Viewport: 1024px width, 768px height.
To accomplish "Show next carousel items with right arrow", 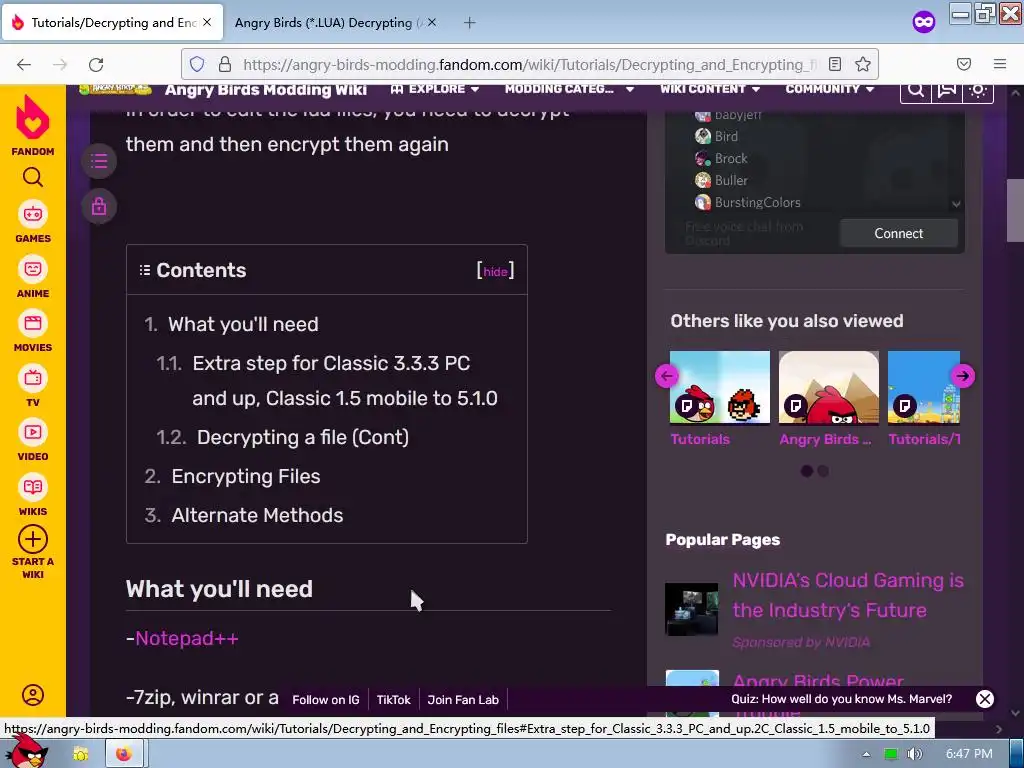I will [x=962, y=376].
